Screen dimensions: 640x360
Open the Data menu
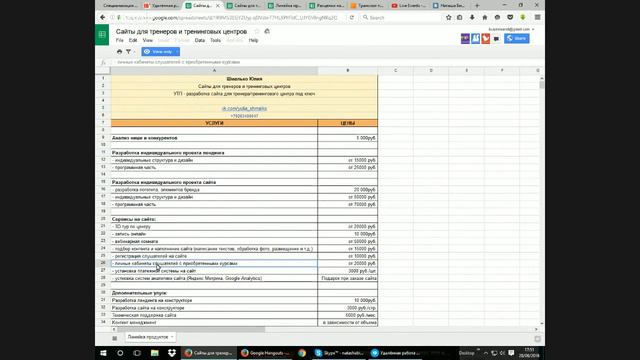200,40
